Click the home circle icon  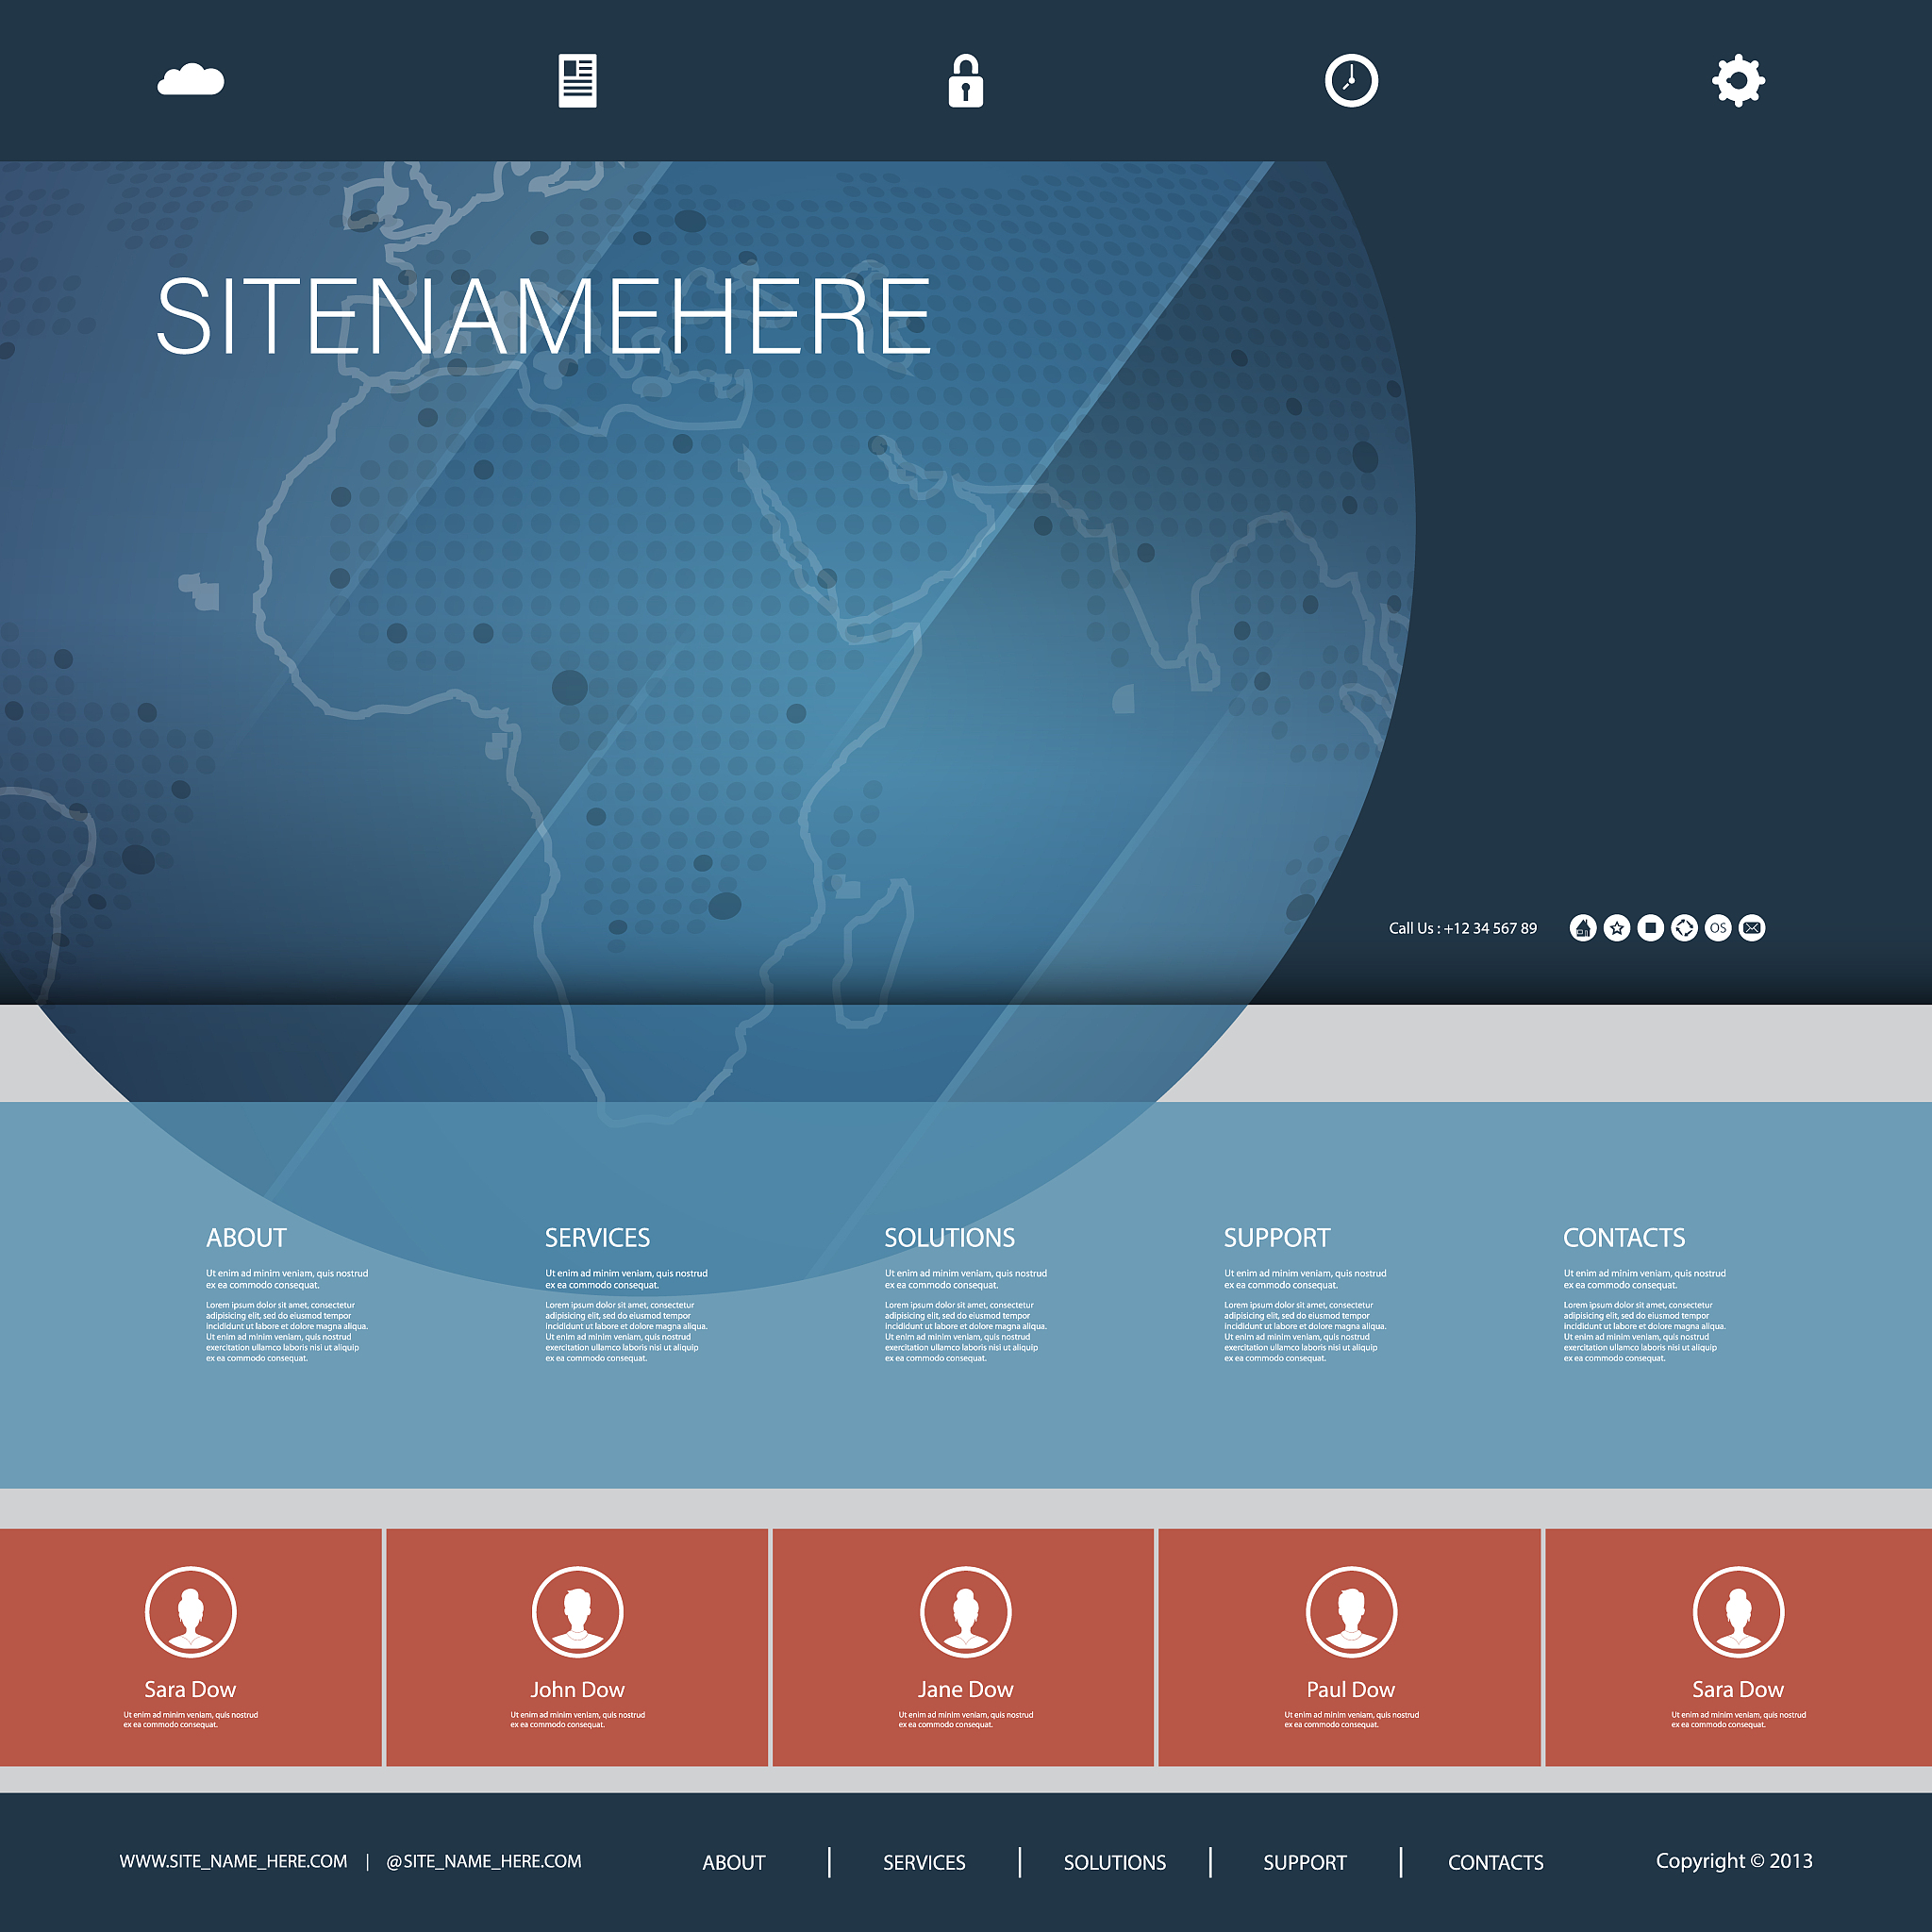(x=1582, y=928)
